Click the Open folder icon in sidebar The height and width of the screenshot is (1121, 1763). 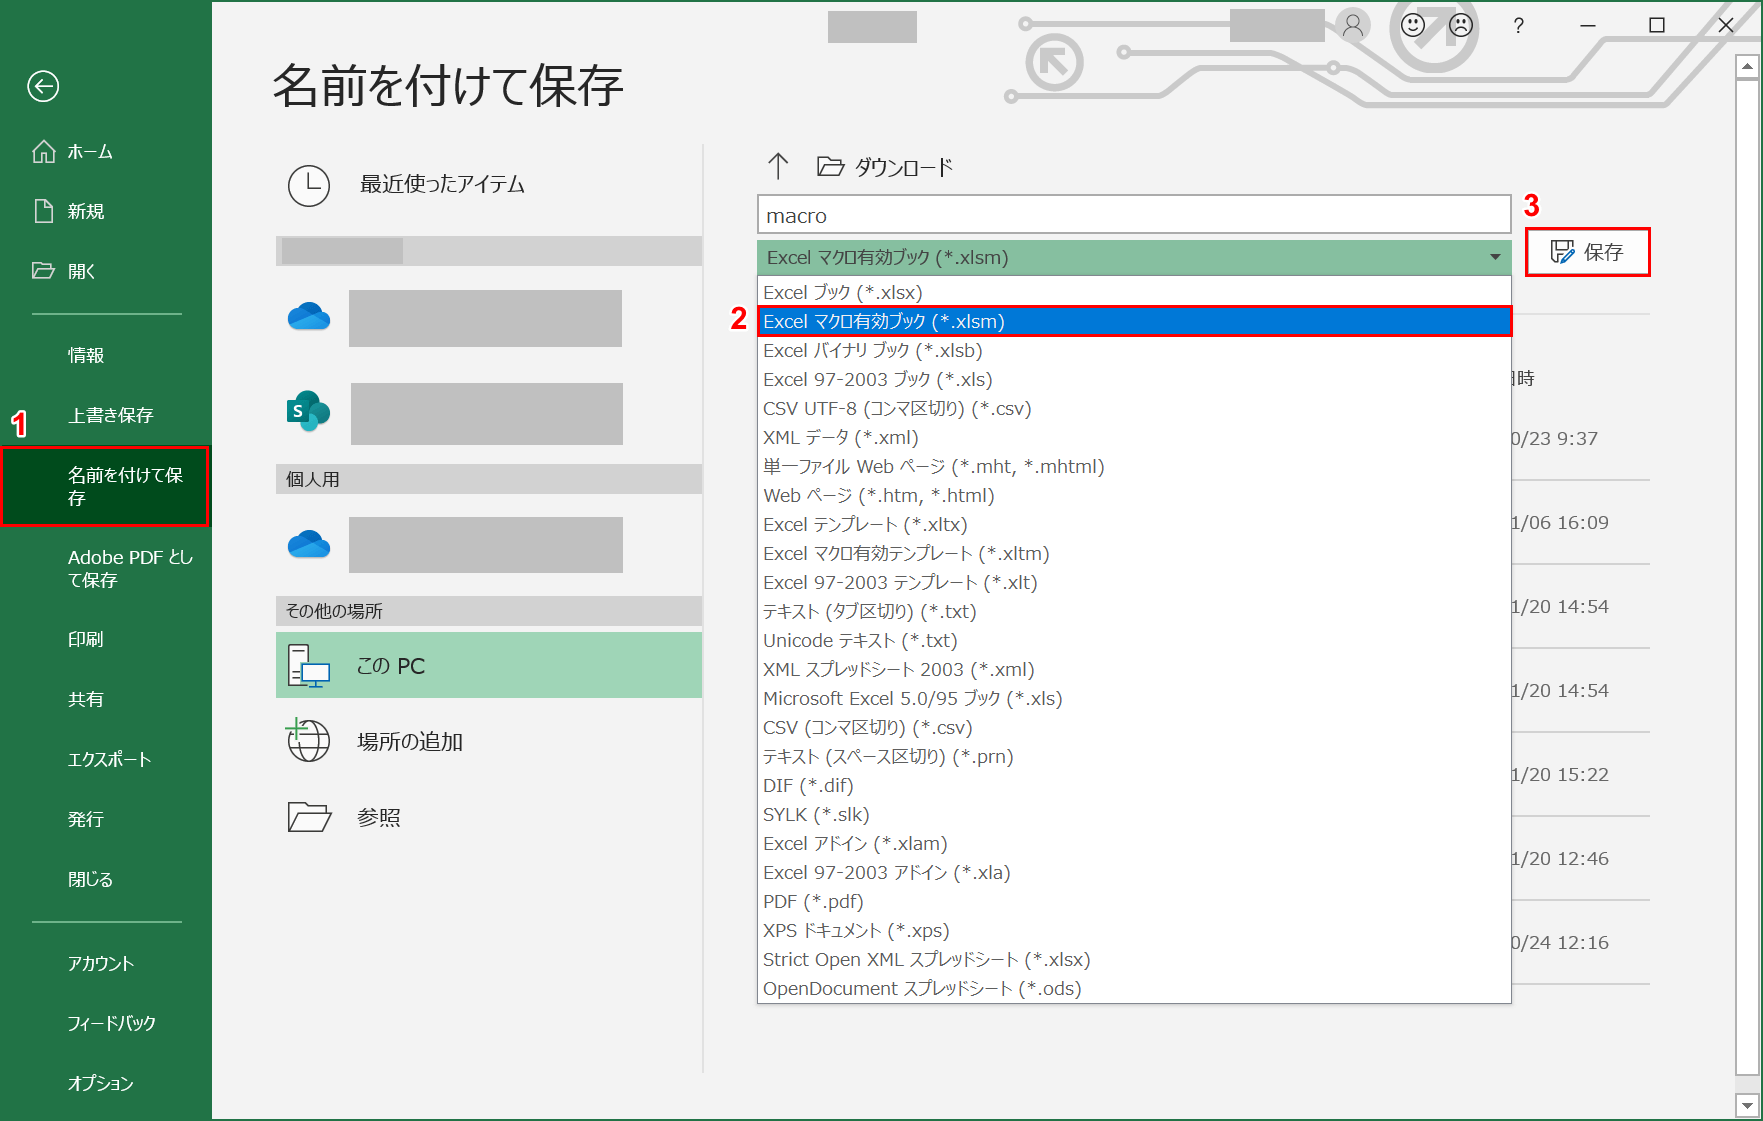tap(44, 270)
